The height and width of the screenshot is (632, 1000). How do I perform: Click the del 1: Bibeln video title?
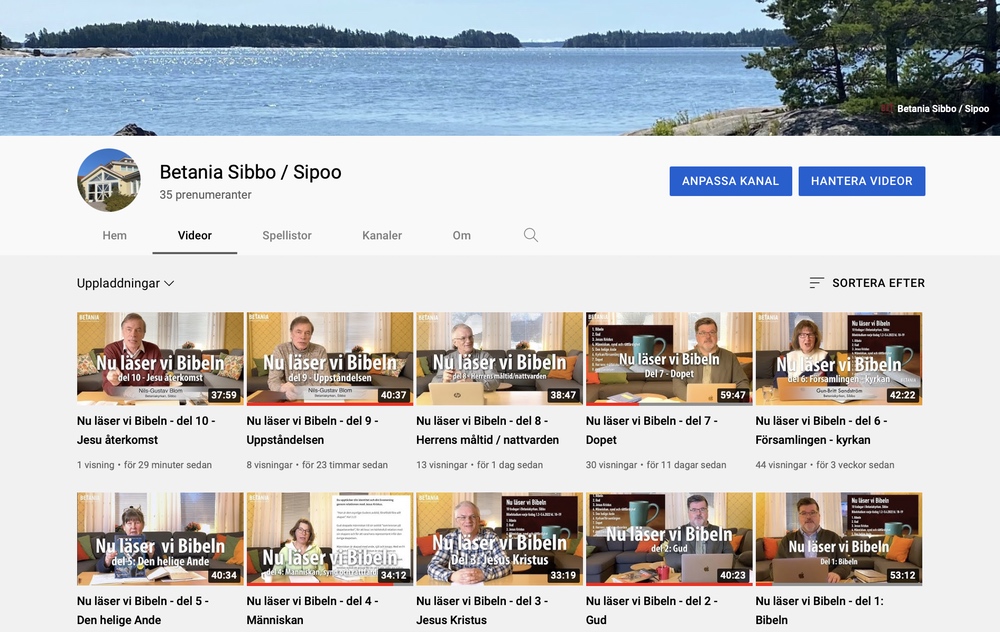(819, 610)
